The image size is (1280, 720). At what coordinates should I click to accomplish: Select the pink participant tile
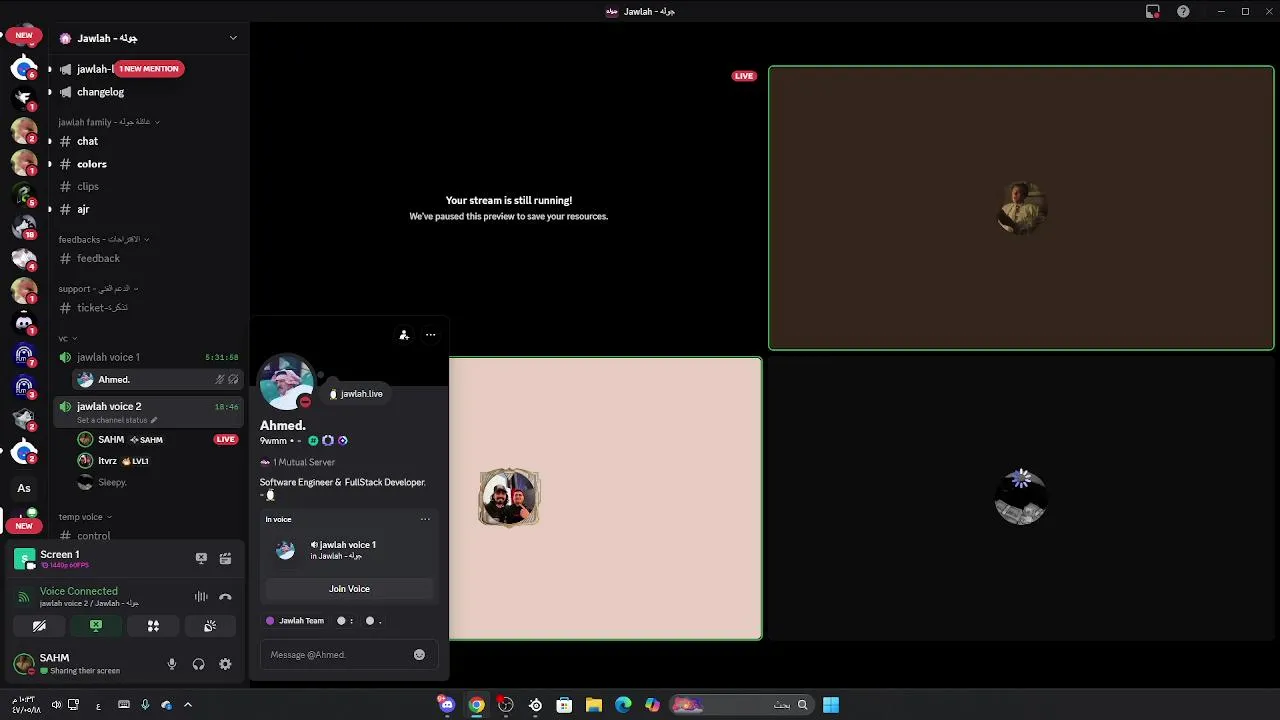tap(605, 498)
